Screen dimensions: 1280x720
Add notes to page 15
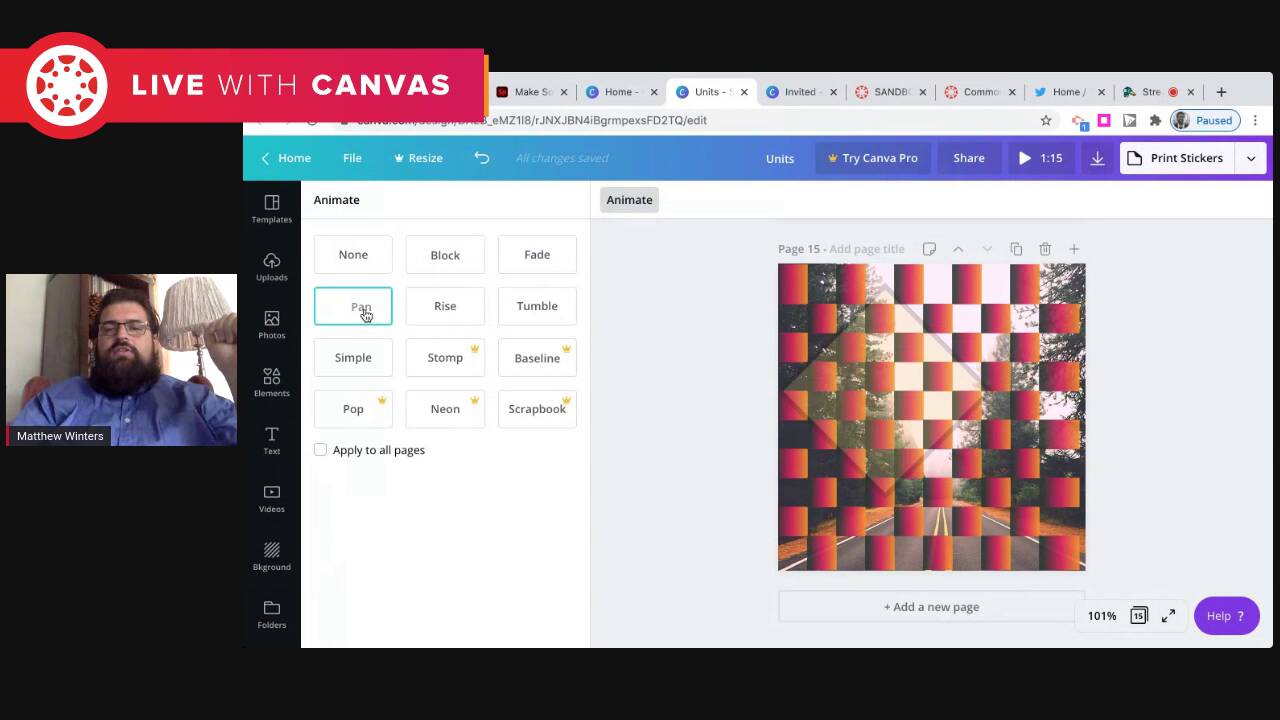coord(929,249)
